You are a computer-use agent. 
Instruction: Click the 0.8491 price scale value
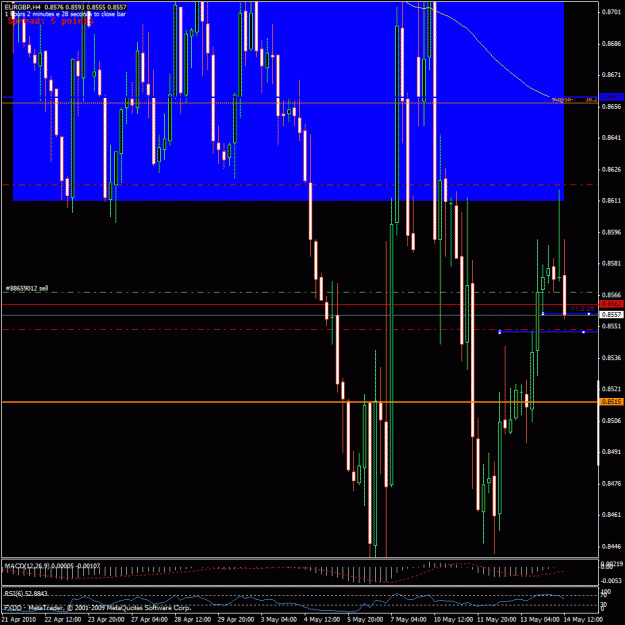(611, 452)
